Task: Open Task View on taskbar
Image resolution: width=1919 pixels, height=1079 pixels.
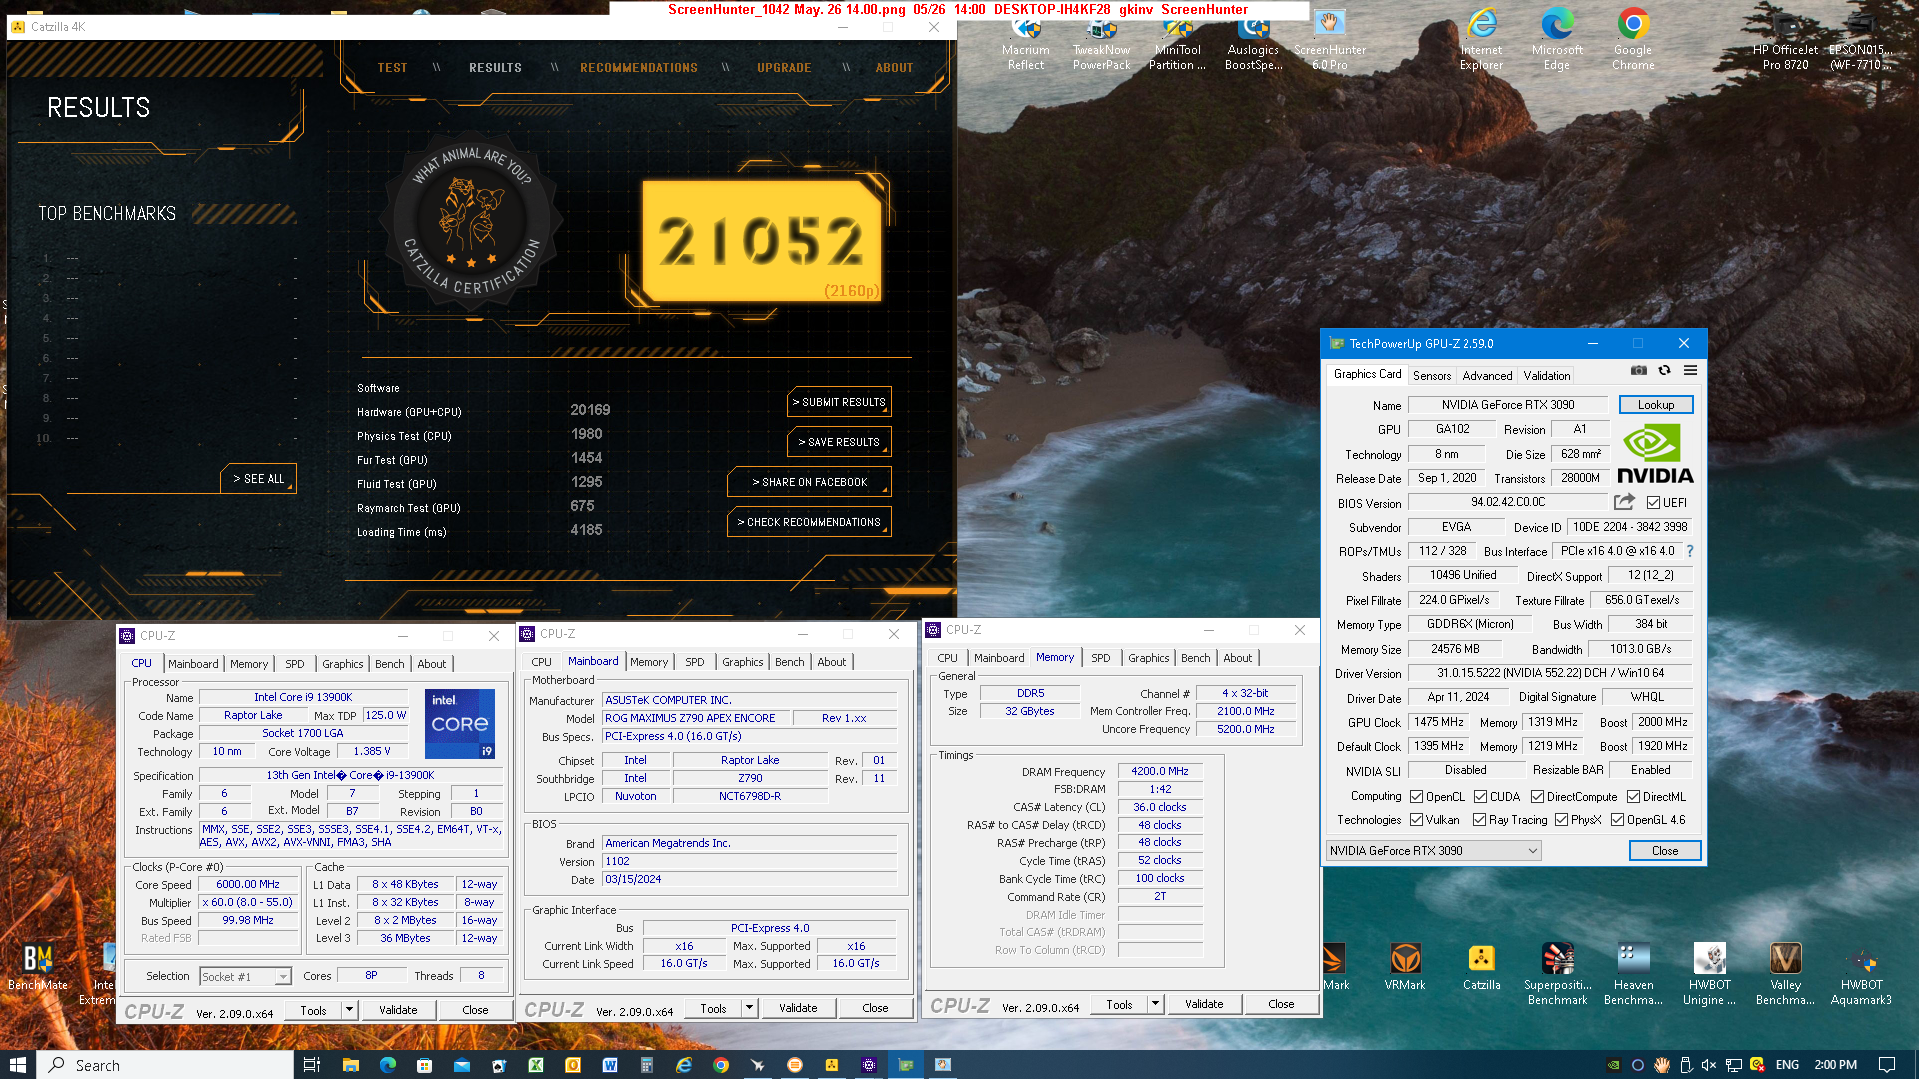Action: tap(311, 1065)
